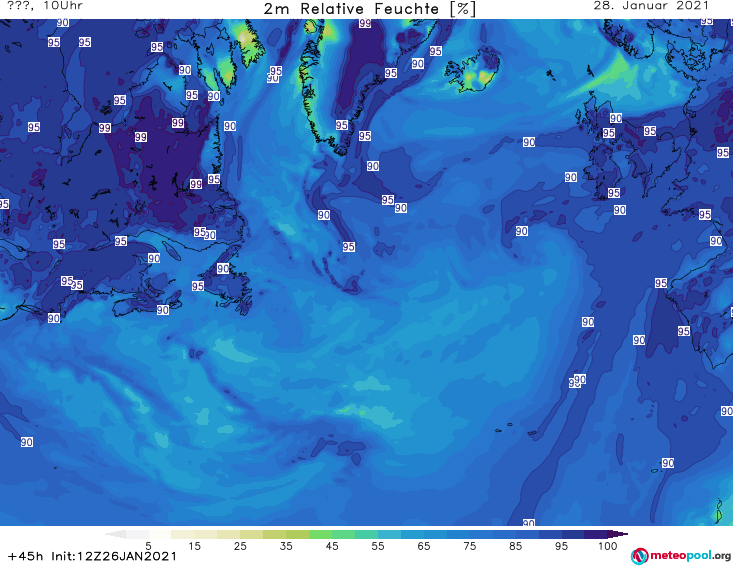Click the '+45h Init:12Z26JAN2021' forecast label
This screenshot has height=566, width=733.
92,556
